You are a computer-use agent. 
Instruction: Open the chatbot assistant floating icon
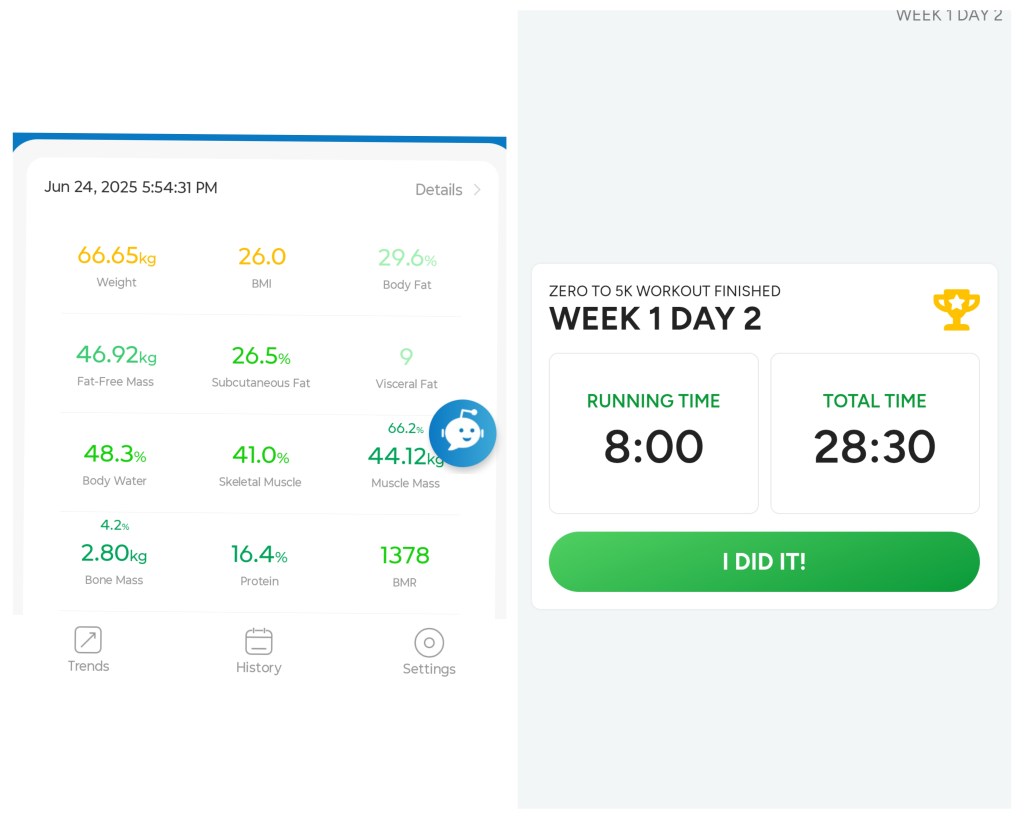(x=462, y=433)
